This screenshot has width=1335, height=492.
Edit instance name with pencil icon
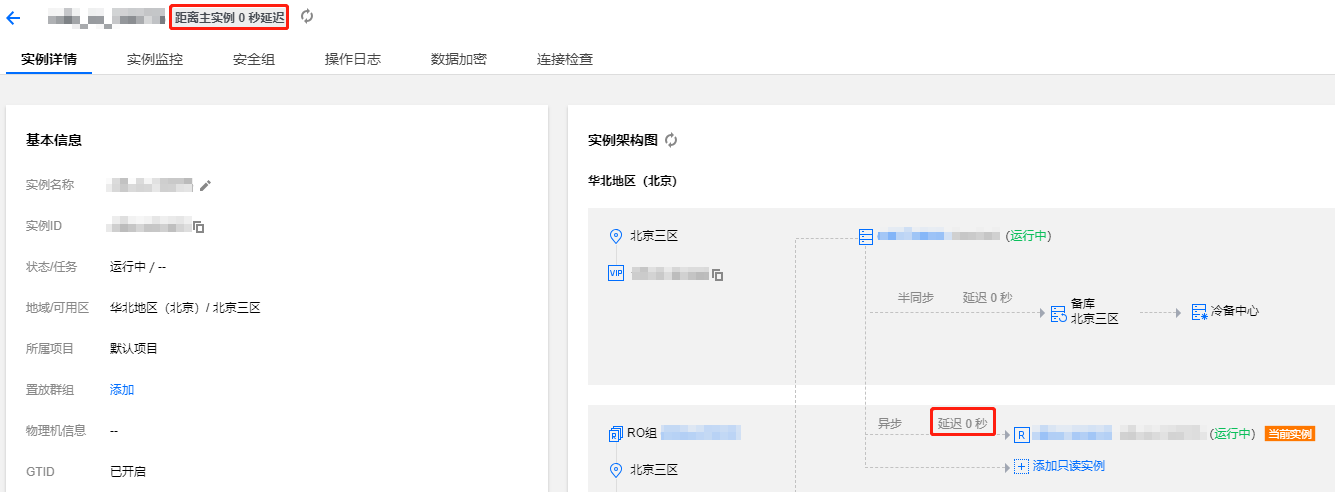pyautogui.click(x=206, y=185)
